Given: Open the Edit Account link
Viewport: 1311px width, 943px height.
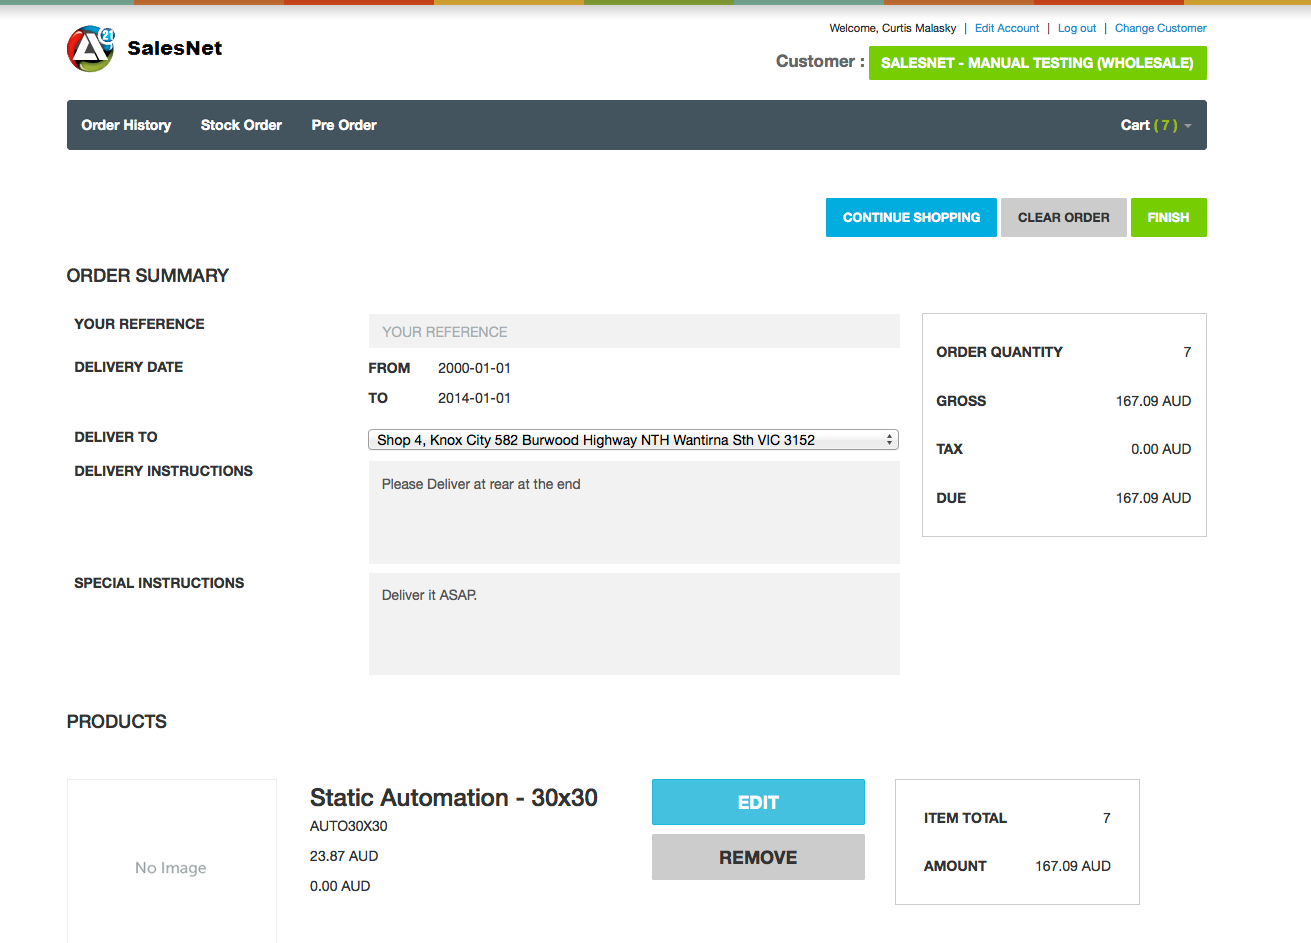Looking at the screenshot, I should 1007,28.
